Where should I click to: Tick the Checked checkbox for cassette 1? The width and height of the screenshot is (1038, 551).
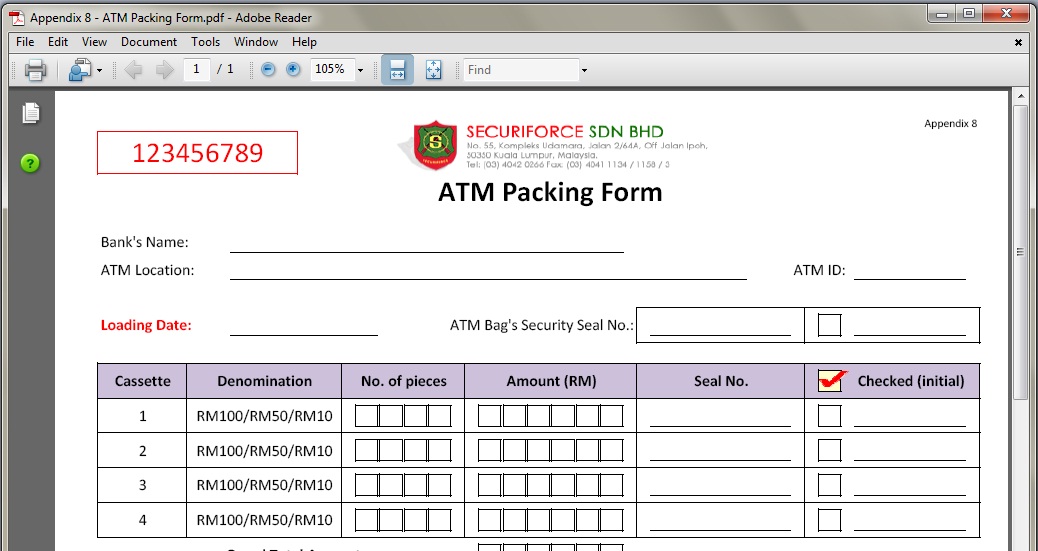(x=829, y=416)
